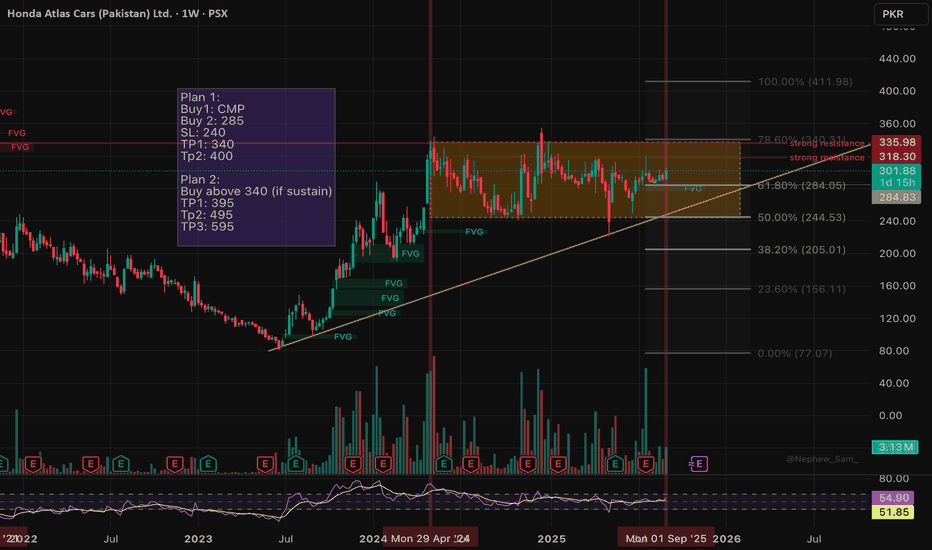Click the 440.00 price scale value
The width and height of the screenshot is (932, 550).
coord(897,58)
